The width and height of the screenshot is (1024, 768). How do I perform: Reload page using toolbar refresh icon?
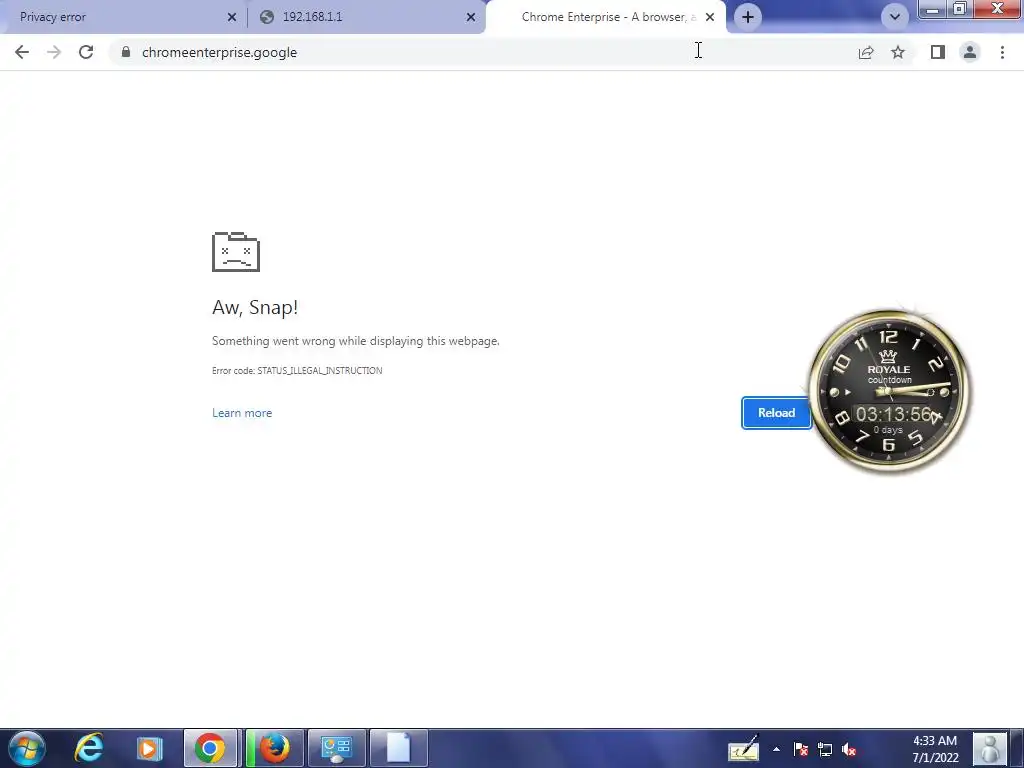point(86,52)
